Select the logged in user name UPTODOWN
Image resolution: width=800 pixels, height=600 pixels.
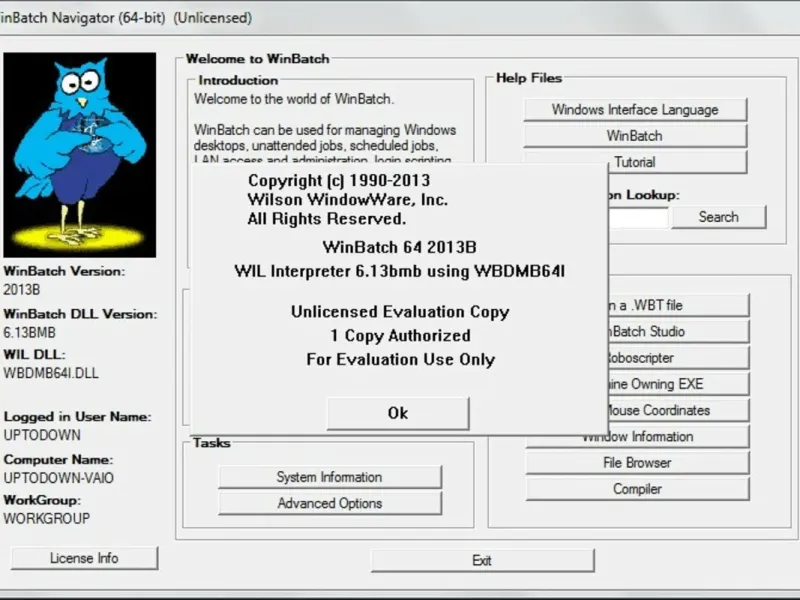pos(42,435)
